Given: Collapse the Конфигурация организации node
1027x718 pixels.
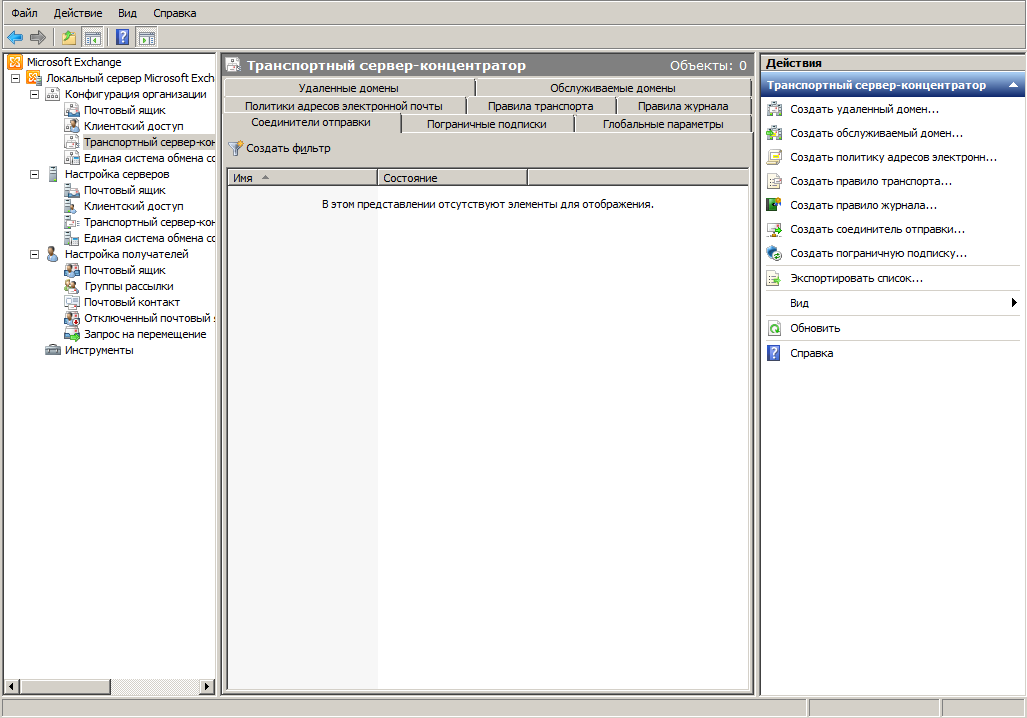Looking at the screenshot, I should tap(35, 94).
